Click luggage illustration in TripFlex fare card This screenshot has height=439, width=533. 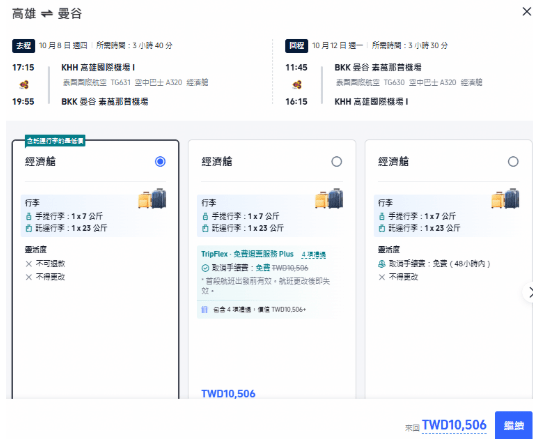pyautogui.click(x=329, y=198)
